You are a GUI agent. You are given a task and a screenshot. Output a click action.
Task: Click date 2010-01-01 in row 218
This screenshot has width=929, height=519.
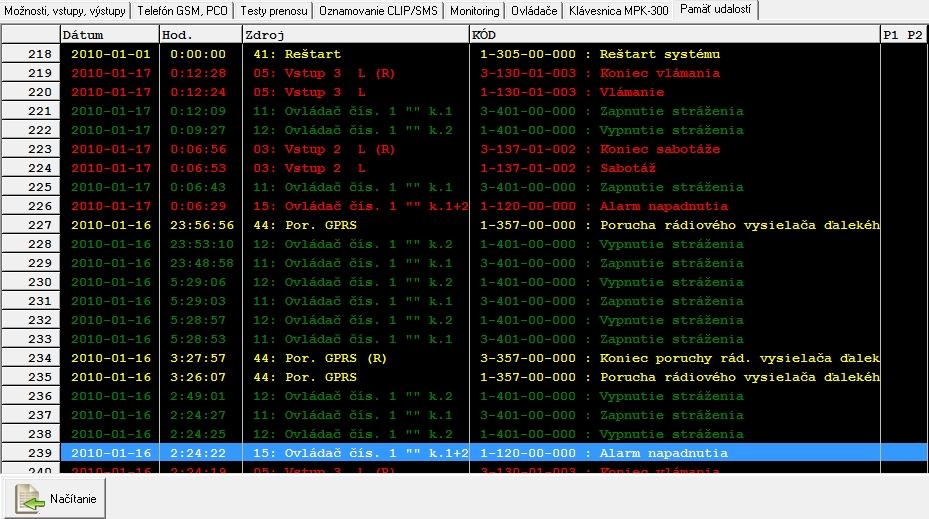click(x=111, y=54)
